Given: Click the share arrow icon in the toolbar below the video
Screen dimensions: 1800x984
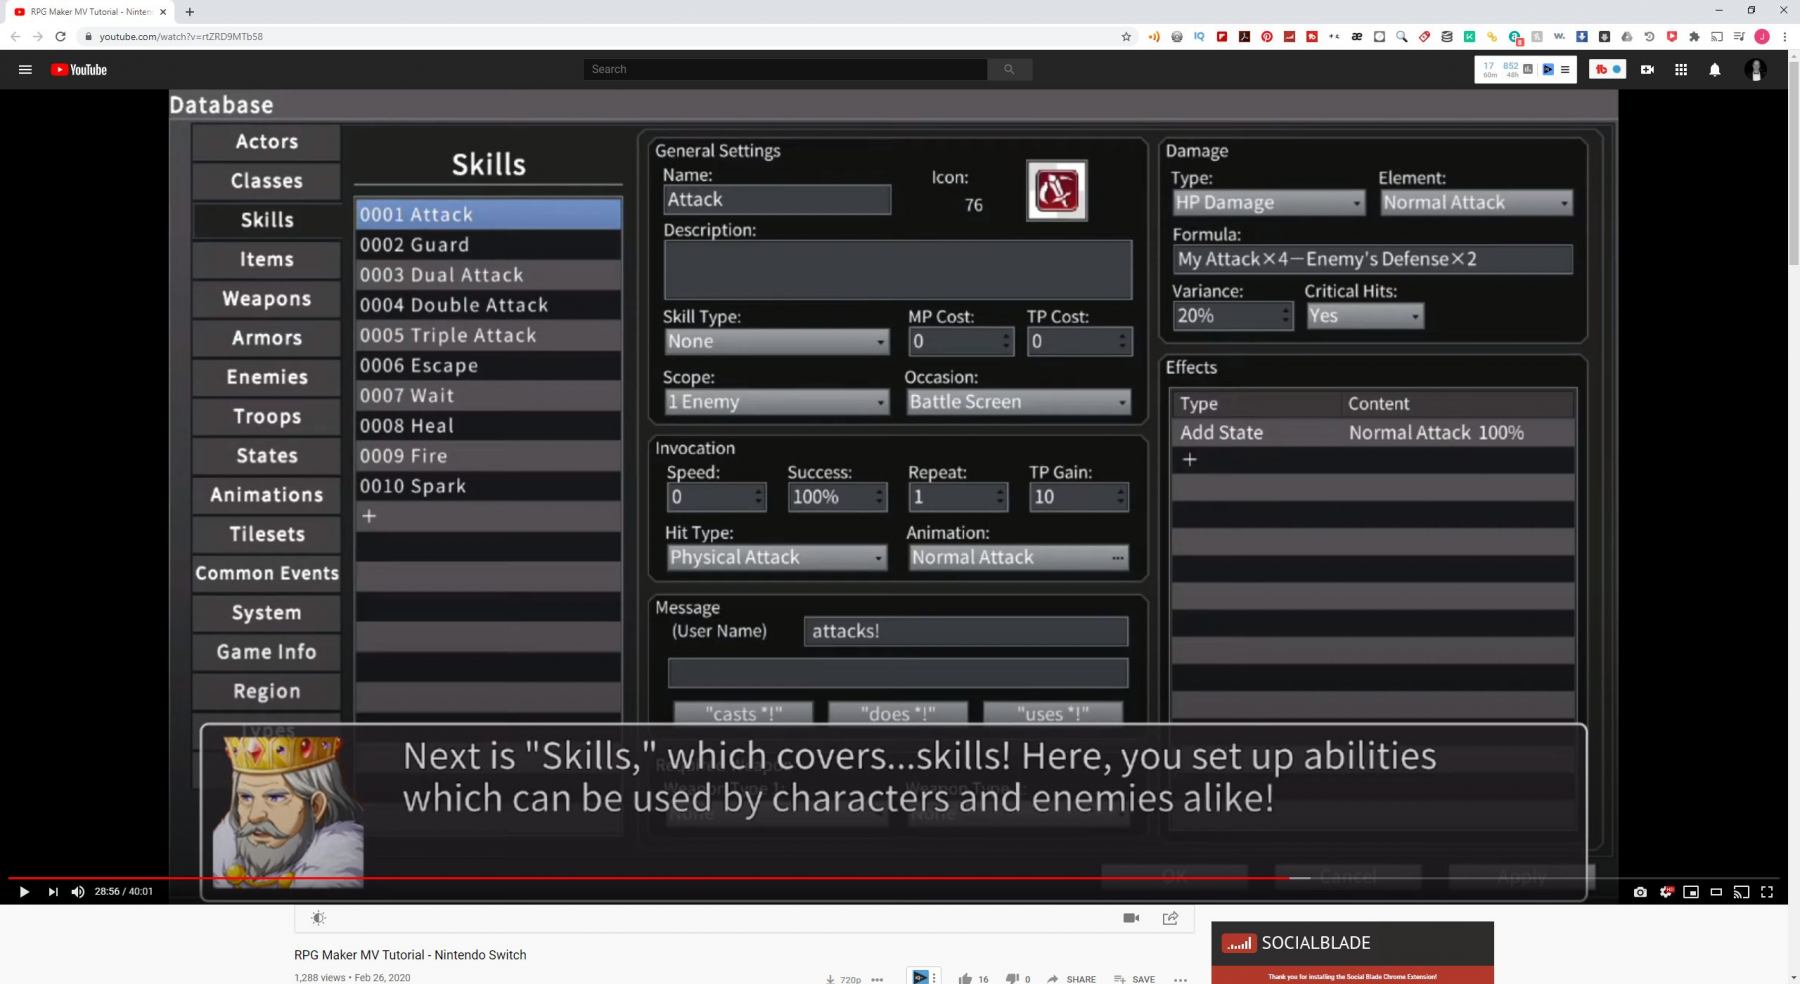Looking at the screenshot, I should [1170, 918].
